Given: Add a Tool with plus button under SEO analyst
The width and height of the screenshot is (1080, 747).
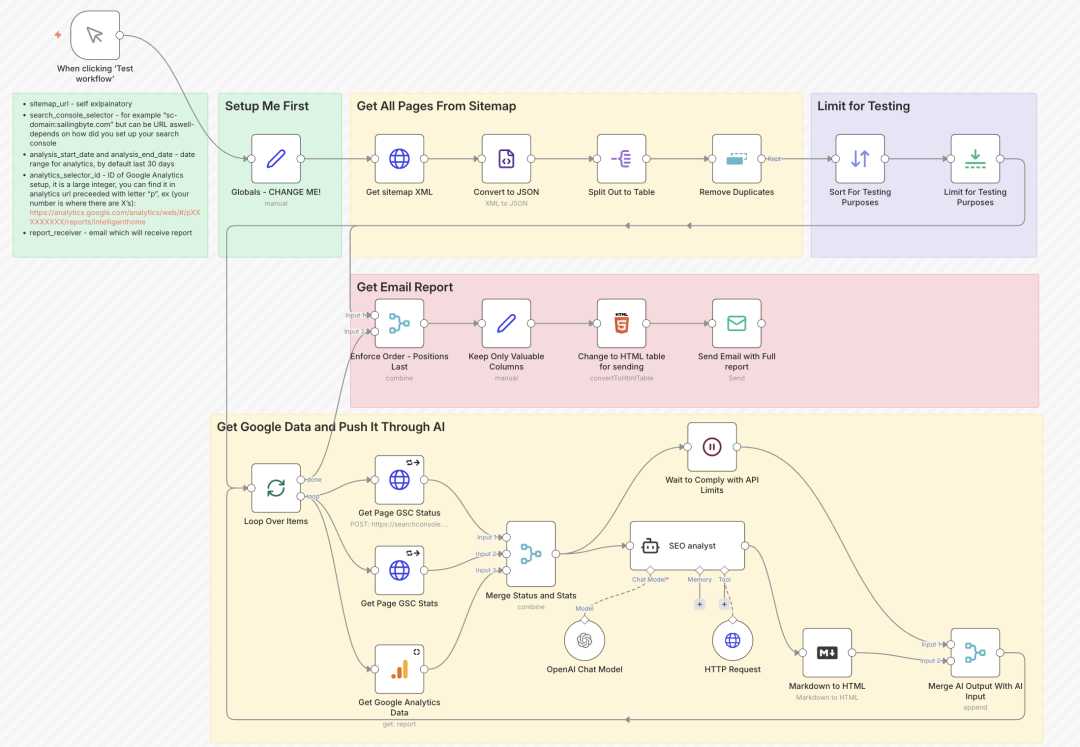Looking at the screenshot, I should click(x=724, y=604).
